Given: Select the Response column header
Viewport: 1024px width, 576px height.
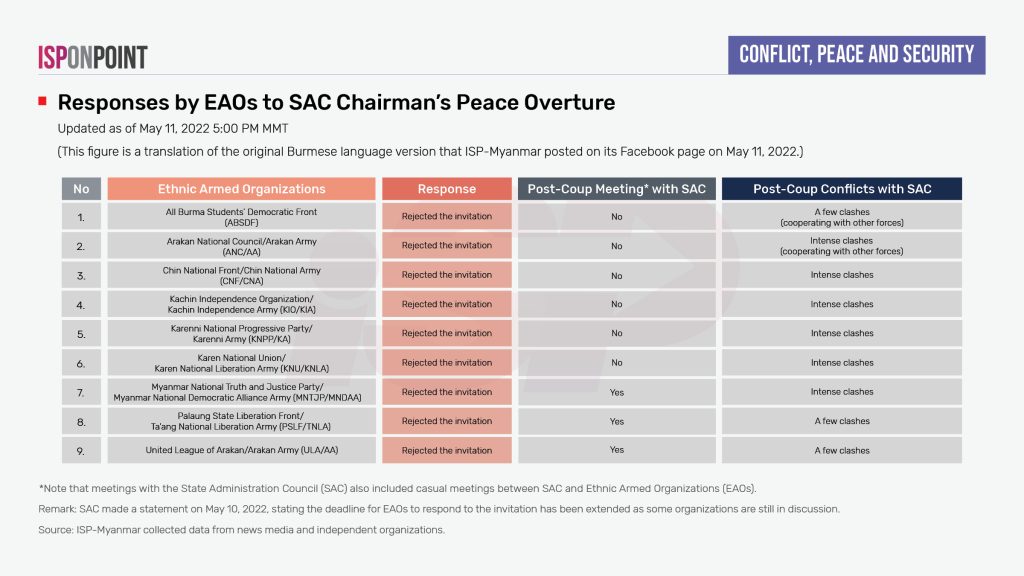Looking at the screenshot, I should [447, 188].
